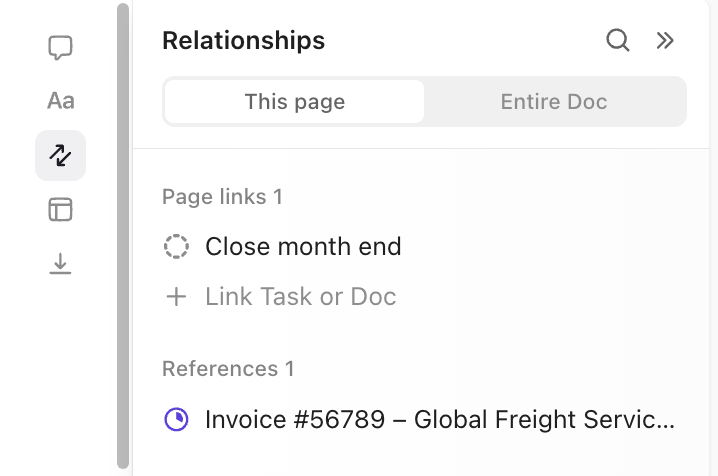
Task: Switch to the This page tab
Action: click(294, 102)
